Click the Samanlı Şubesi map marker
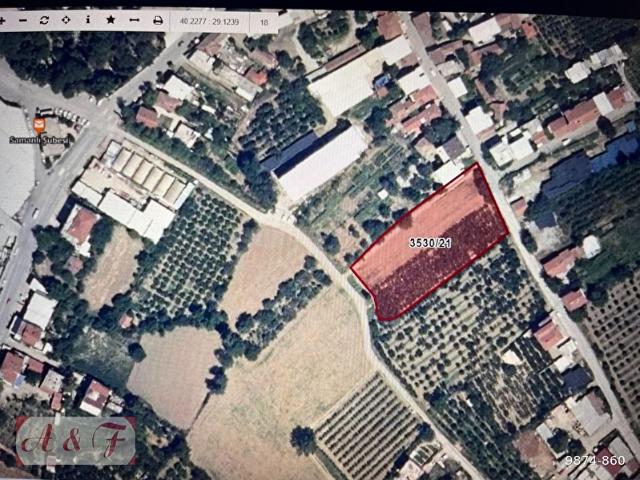Screen dimensions: 640x480 point(39,125)
